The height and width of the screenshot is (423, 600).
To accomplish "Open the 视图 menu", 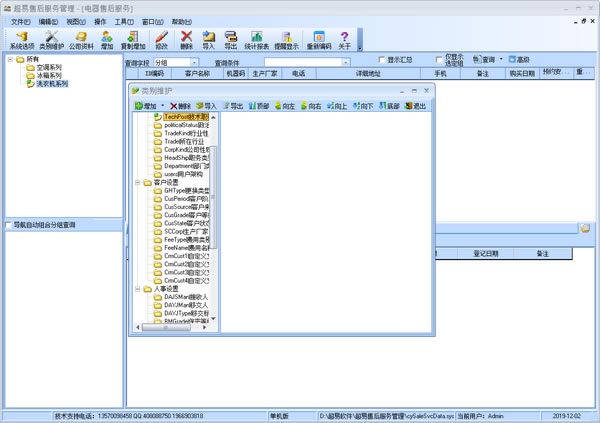I will [x=76, y=22].
